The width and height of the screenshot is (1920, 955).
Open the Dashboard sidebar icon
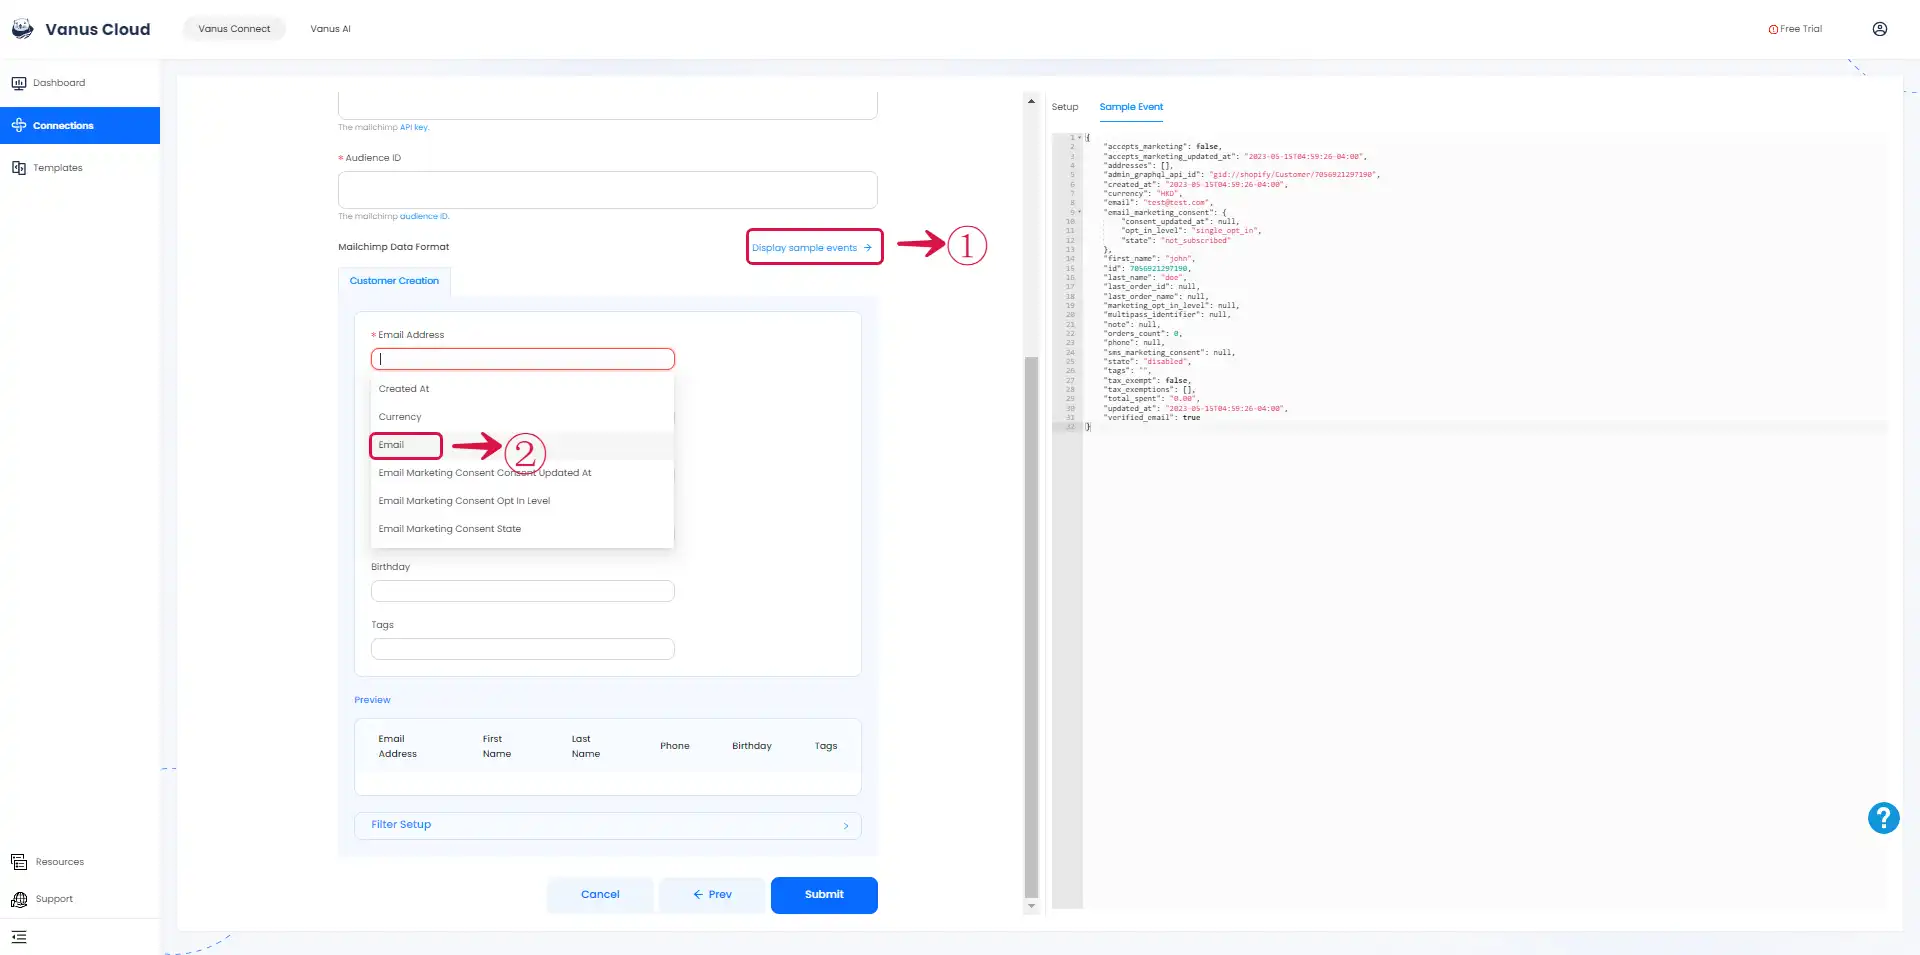19,83
